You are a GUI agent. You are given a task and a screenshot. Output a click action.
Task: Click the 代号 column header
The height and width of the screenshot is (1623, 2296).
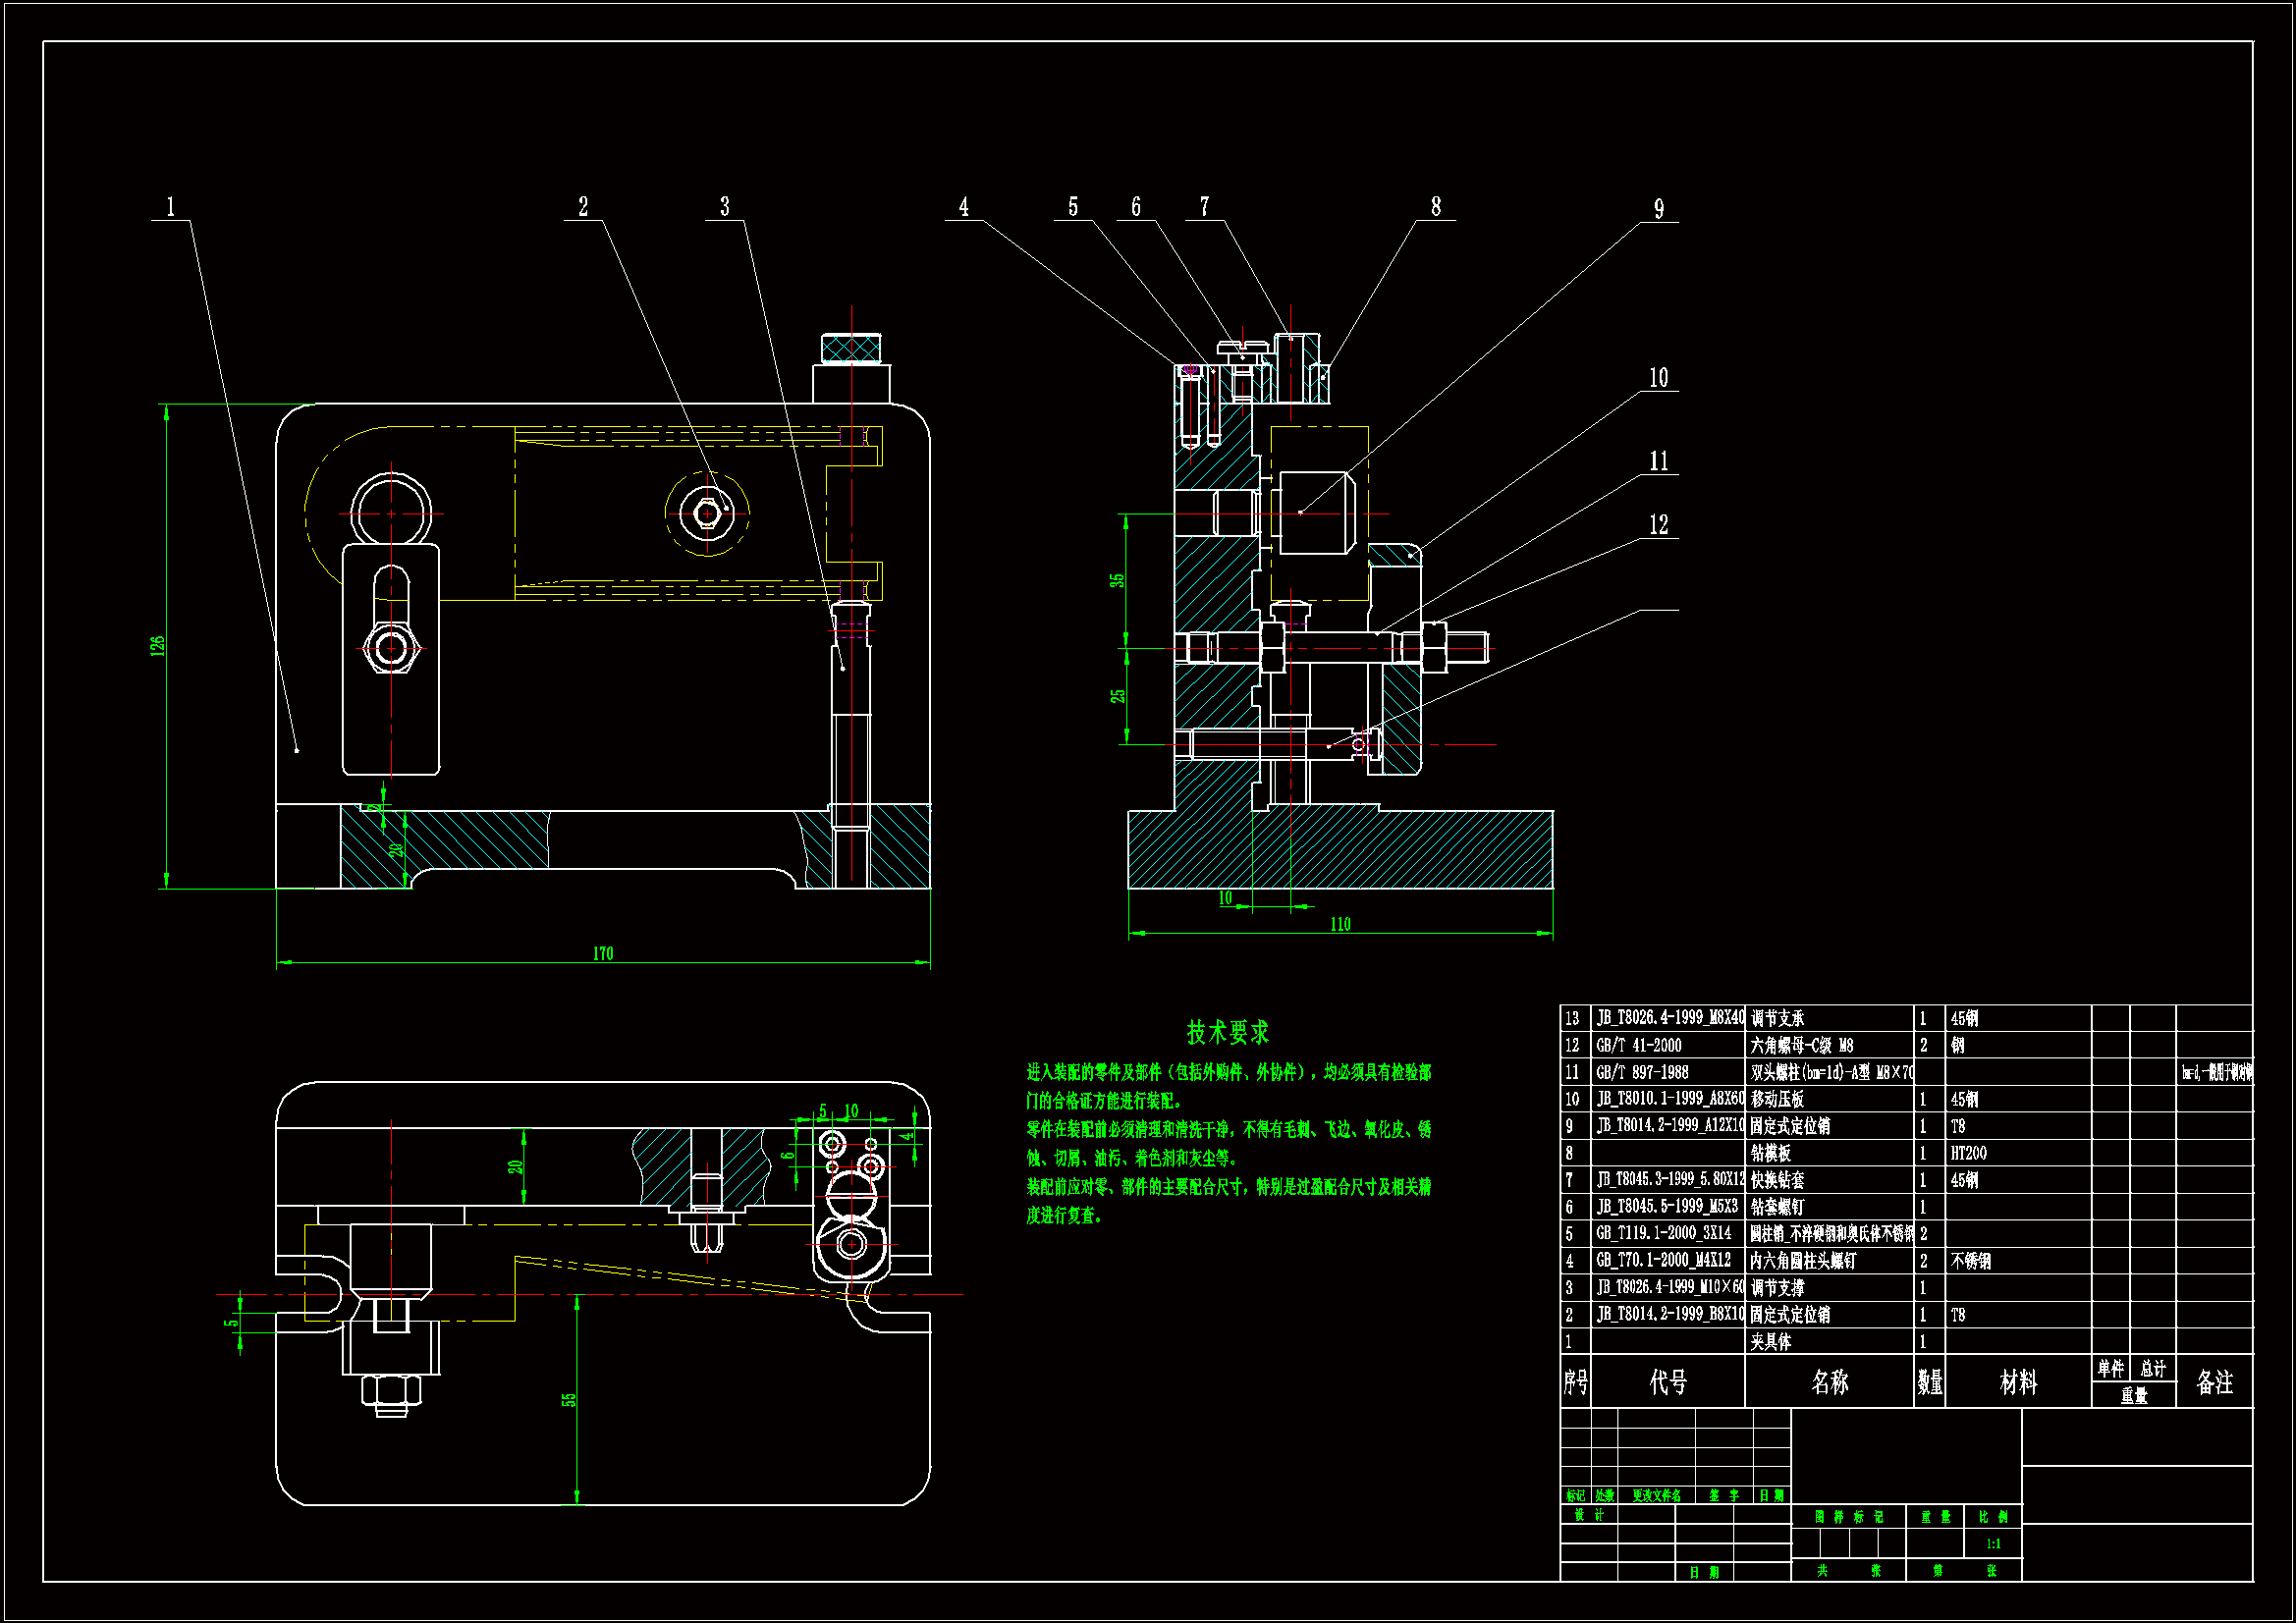(1668, 1382)
